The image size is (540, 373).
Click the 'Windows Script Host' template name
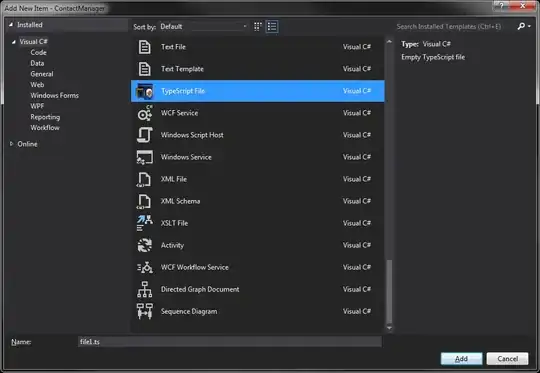pyautogui.click(x=192, y=135)
